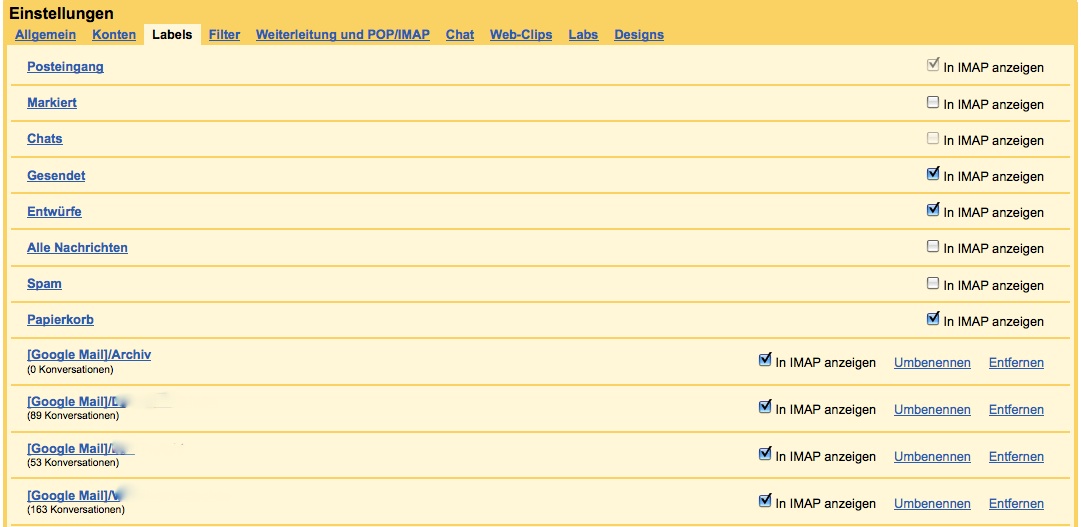The height and width of the screenshot is (527, 1081).
Task: Uncheck IMAP box for 89 Konversationen label
Action: click(x=765, y=408)
